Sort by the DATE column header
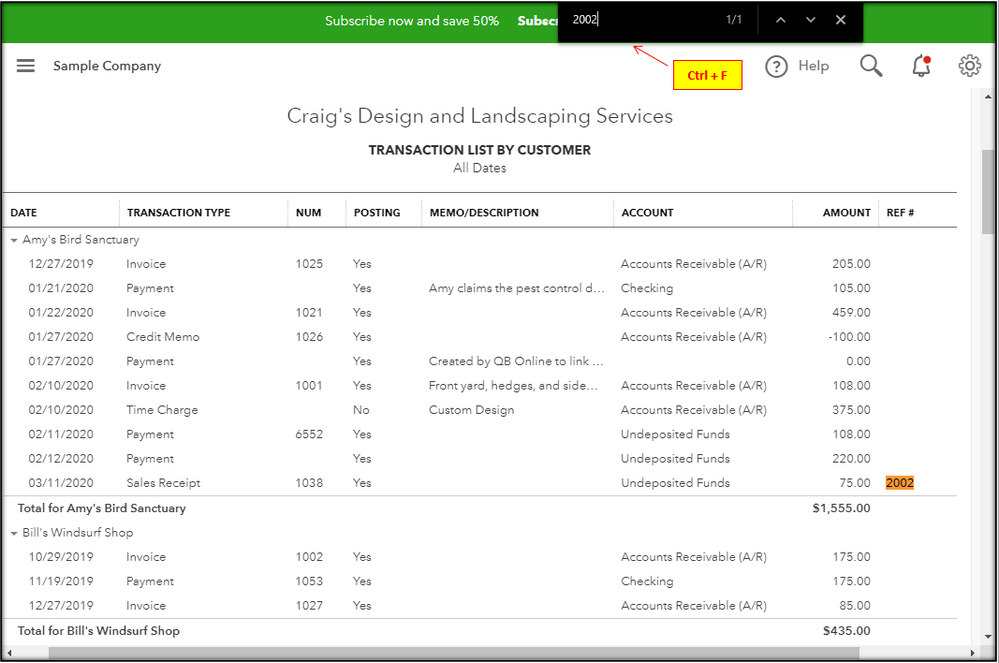Viewport: 999px width, 663px height. [24, 213]
